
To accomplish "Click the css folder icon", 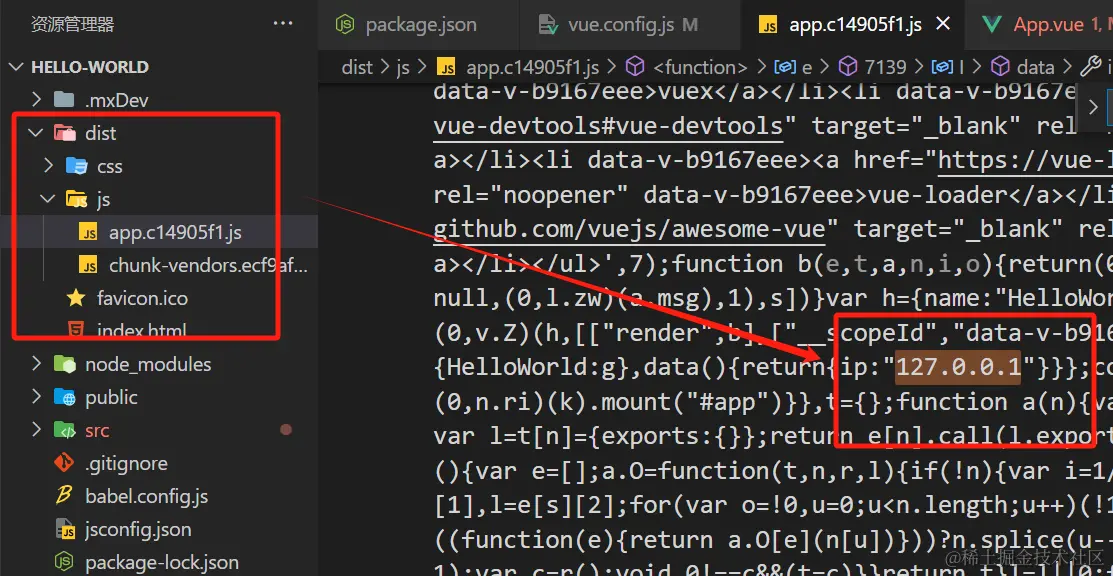I will click(x=76, y=165).
